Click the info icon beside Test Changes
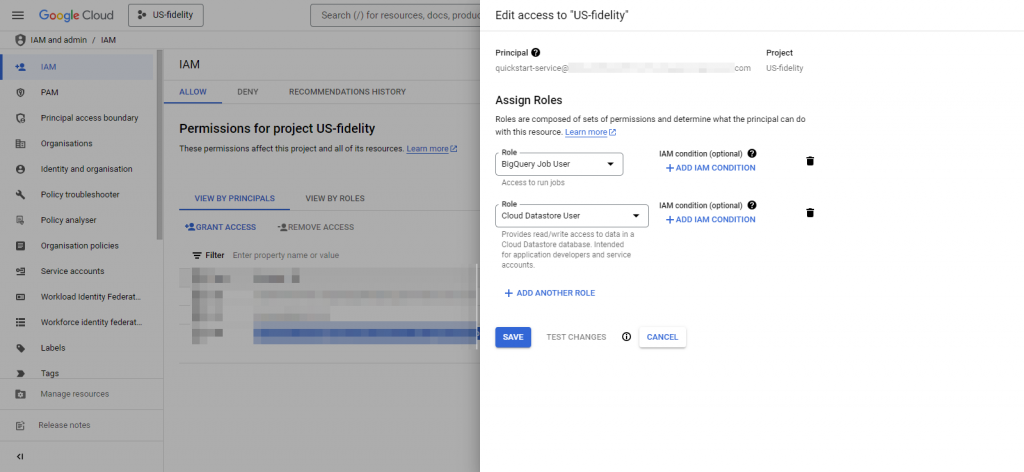This screenshot has width=1024, height=472. click(626, 337)
